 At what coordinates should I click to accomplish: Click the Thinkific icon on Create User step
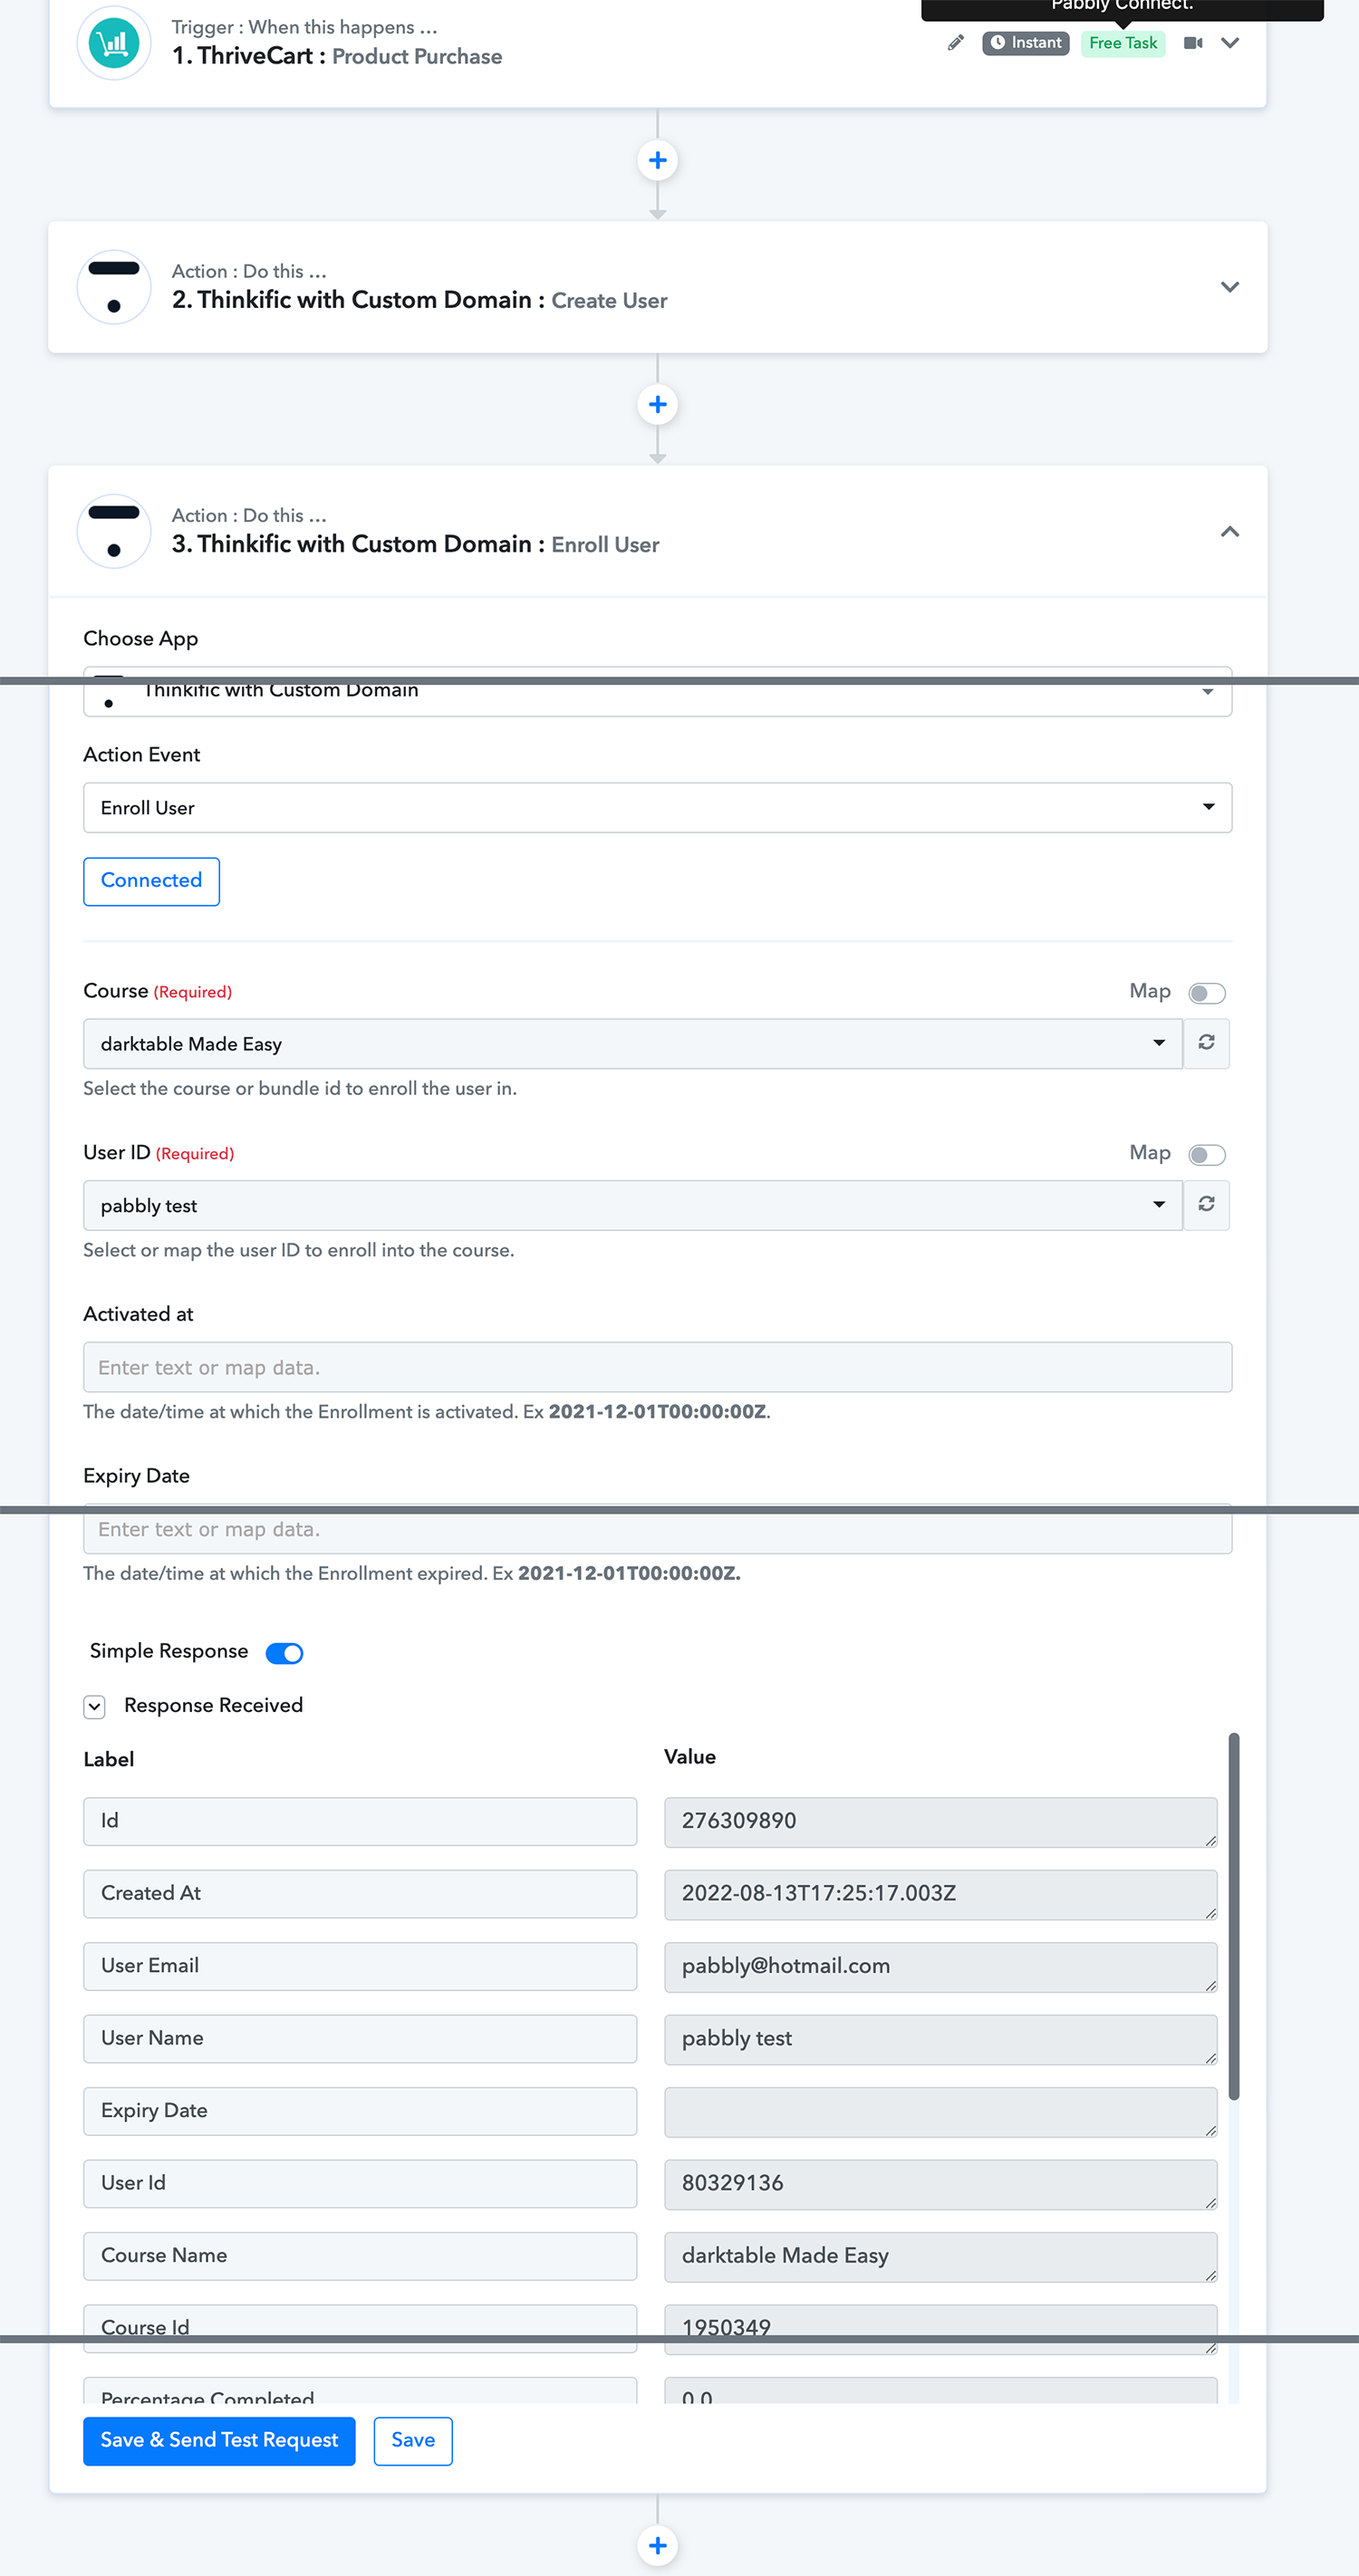[114, 287]
